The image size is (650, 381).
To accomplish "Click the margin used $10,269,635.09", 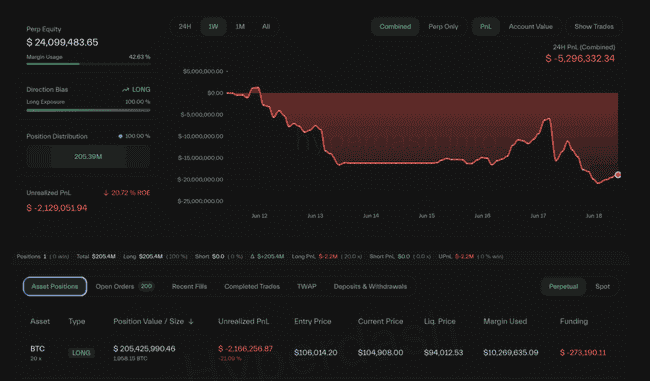I will click(511, 353).
